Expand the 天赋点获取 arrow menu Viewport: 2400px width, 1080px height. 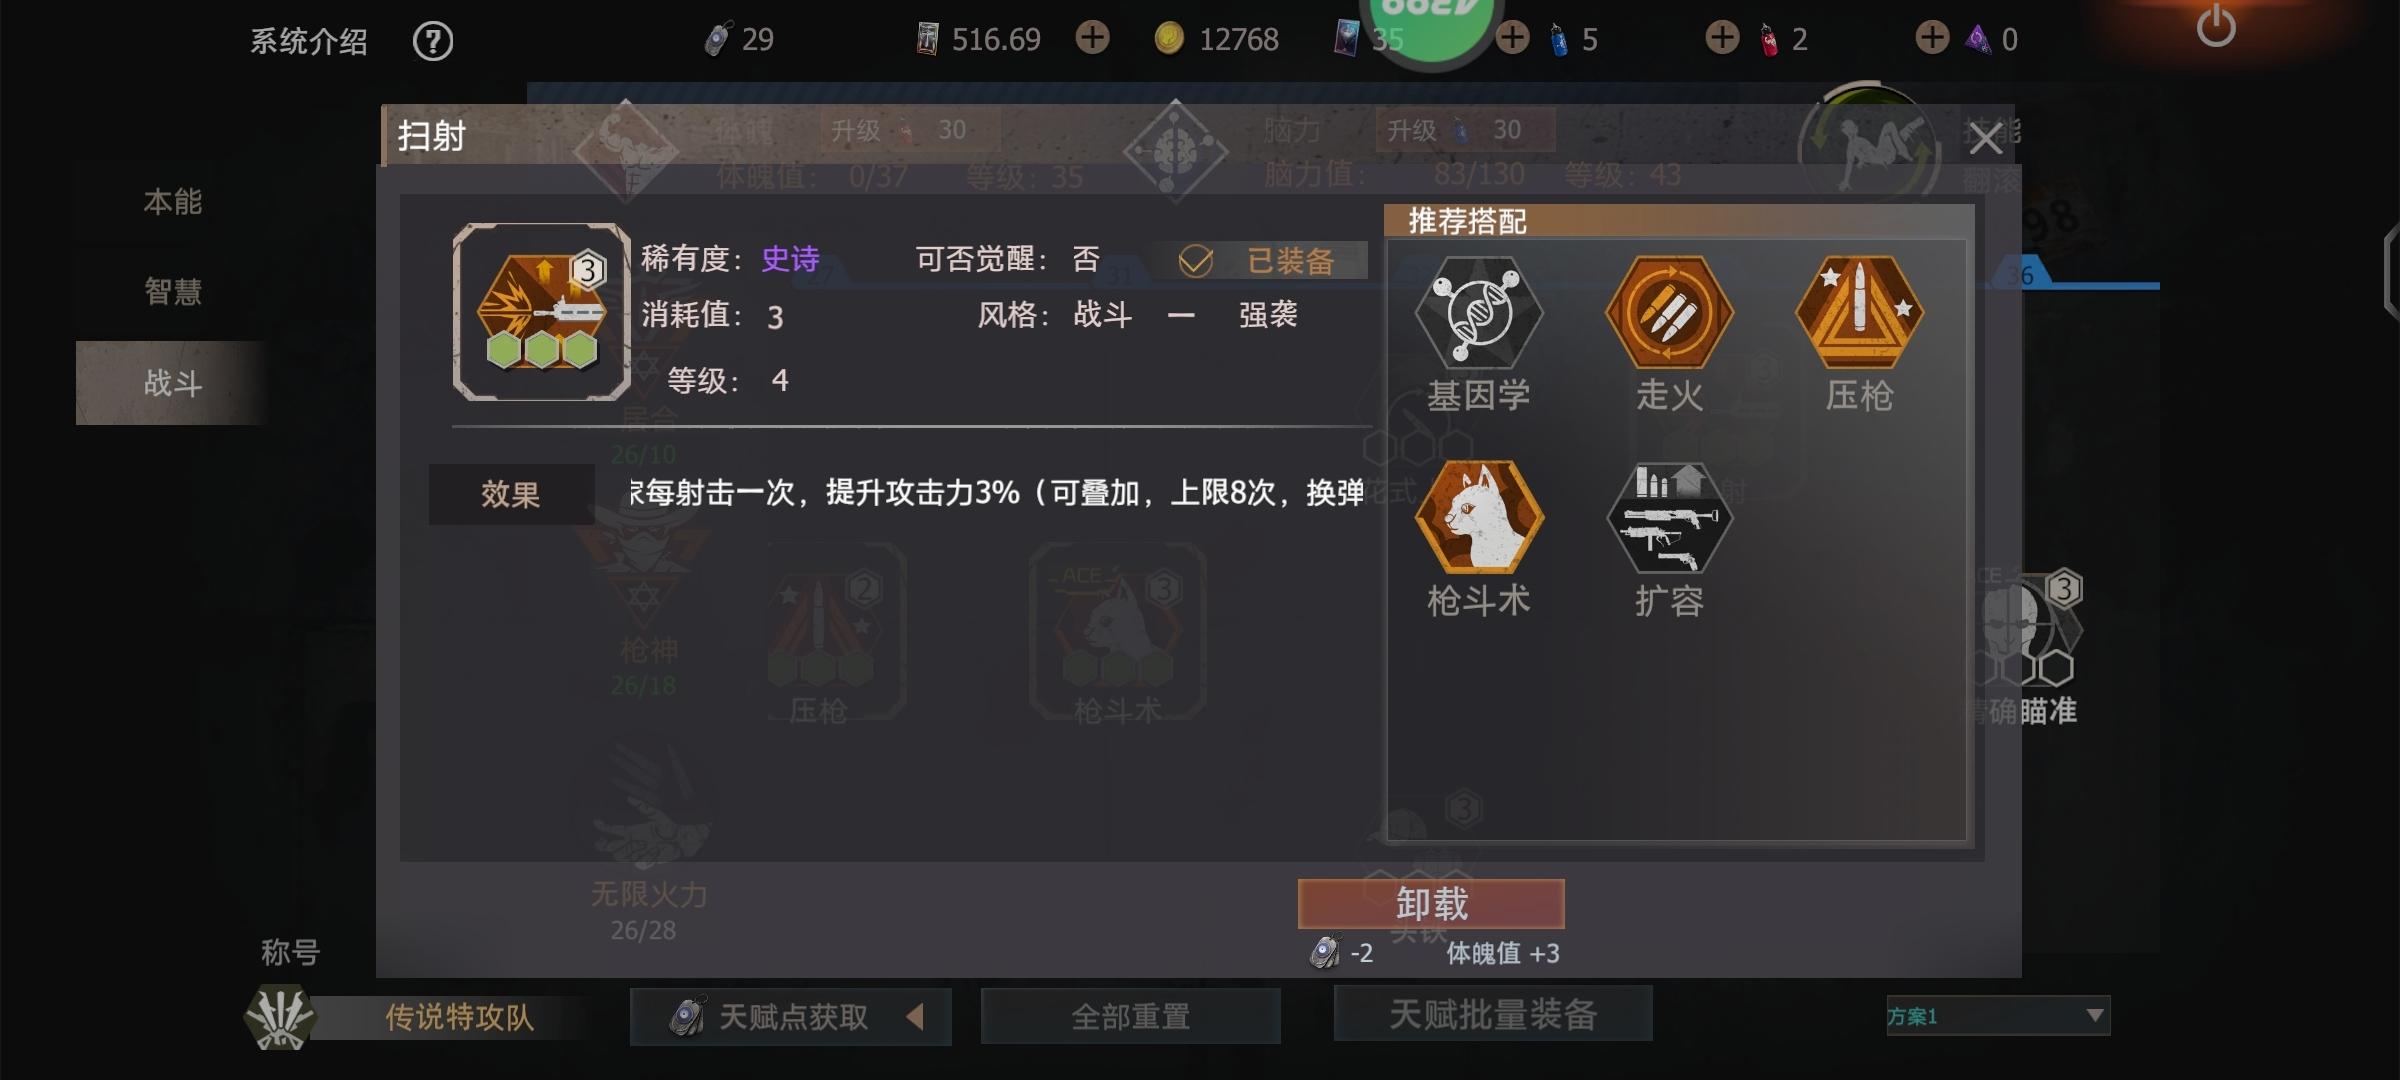[x=914, y=1017]
